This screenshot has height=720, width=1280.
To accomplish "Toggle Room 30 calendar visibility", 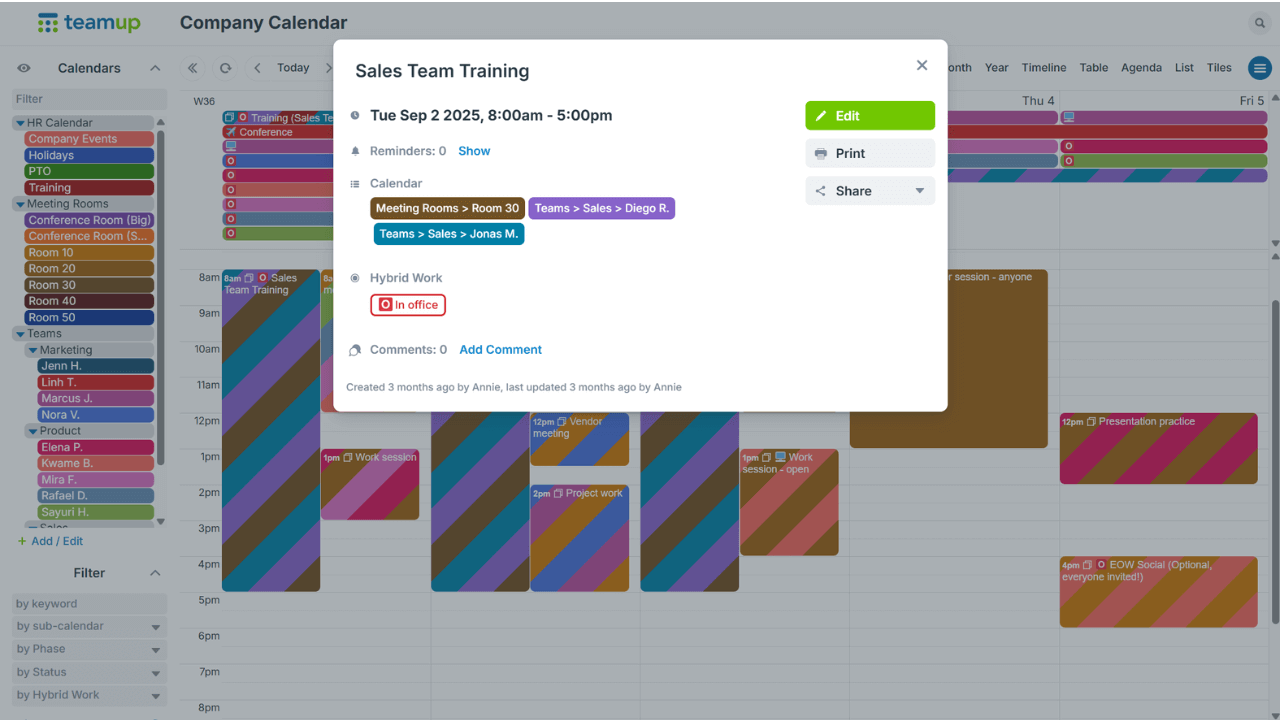I will (x=88, y=285).
